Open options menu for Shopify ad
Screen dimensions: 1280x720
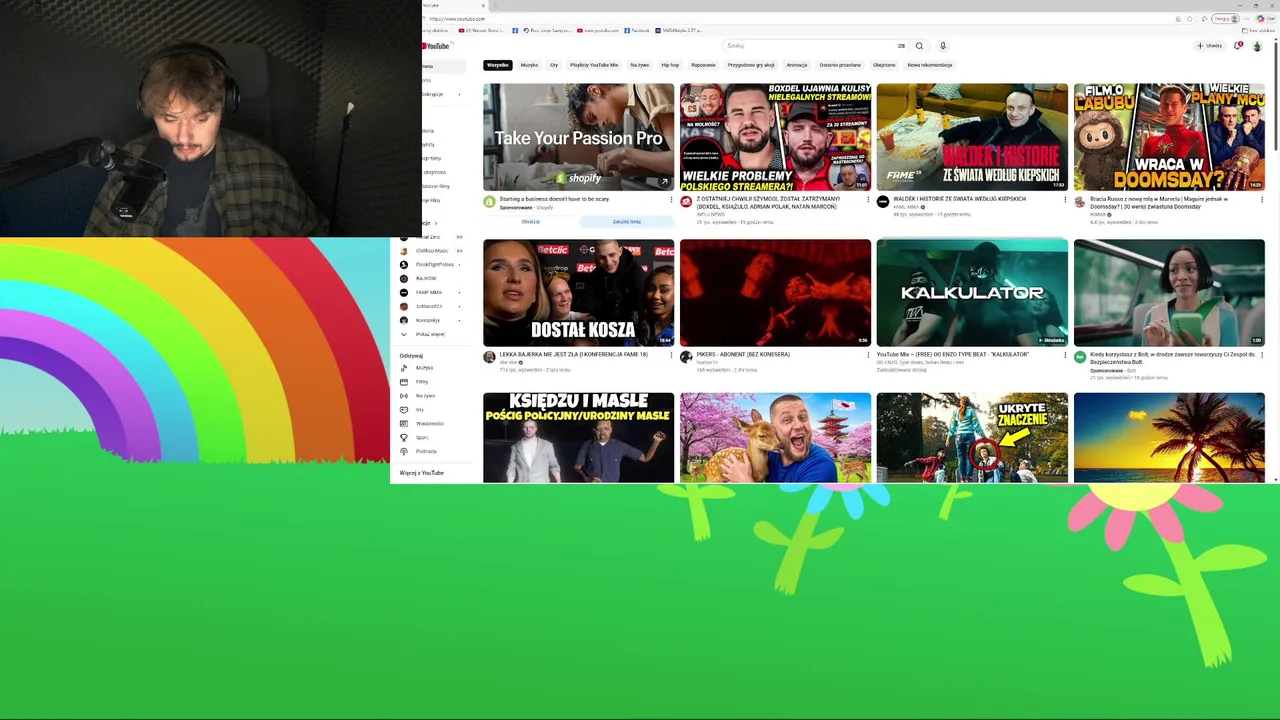click(x=671, y=199)
